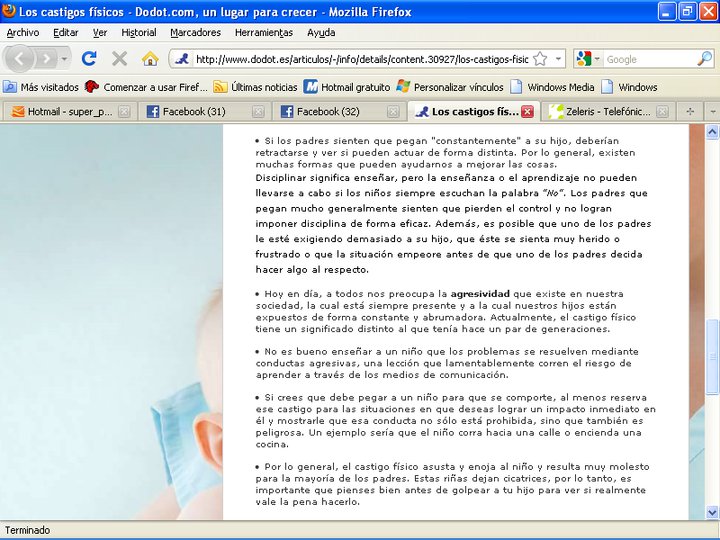
Task: Reload the current page
Action: [89, 59]
